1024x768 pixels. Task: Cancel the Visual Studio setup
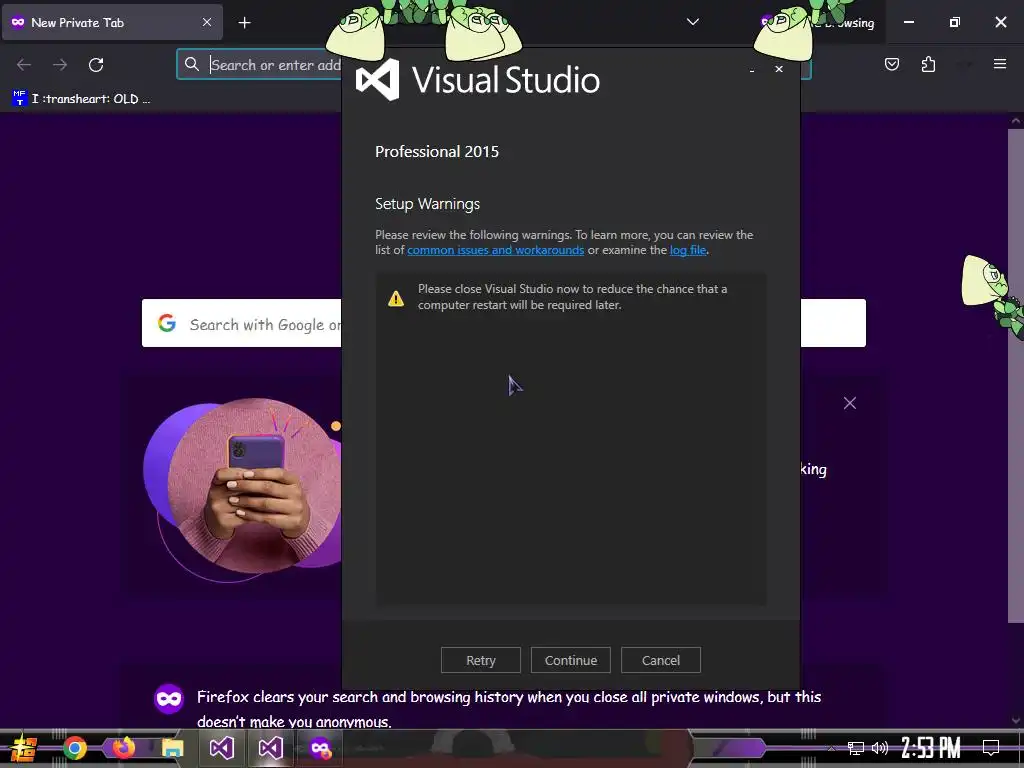[x=661, y=660]
